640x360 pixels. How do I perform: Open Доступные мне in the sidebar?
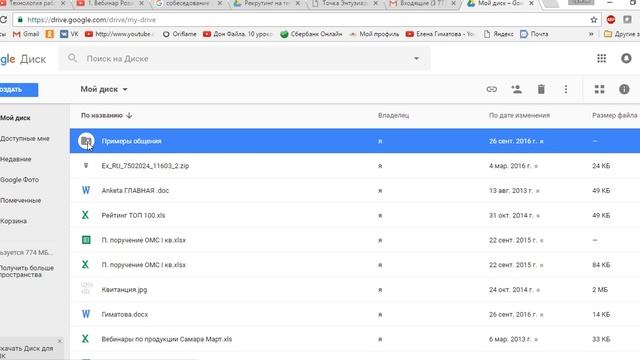click(25, 139)
